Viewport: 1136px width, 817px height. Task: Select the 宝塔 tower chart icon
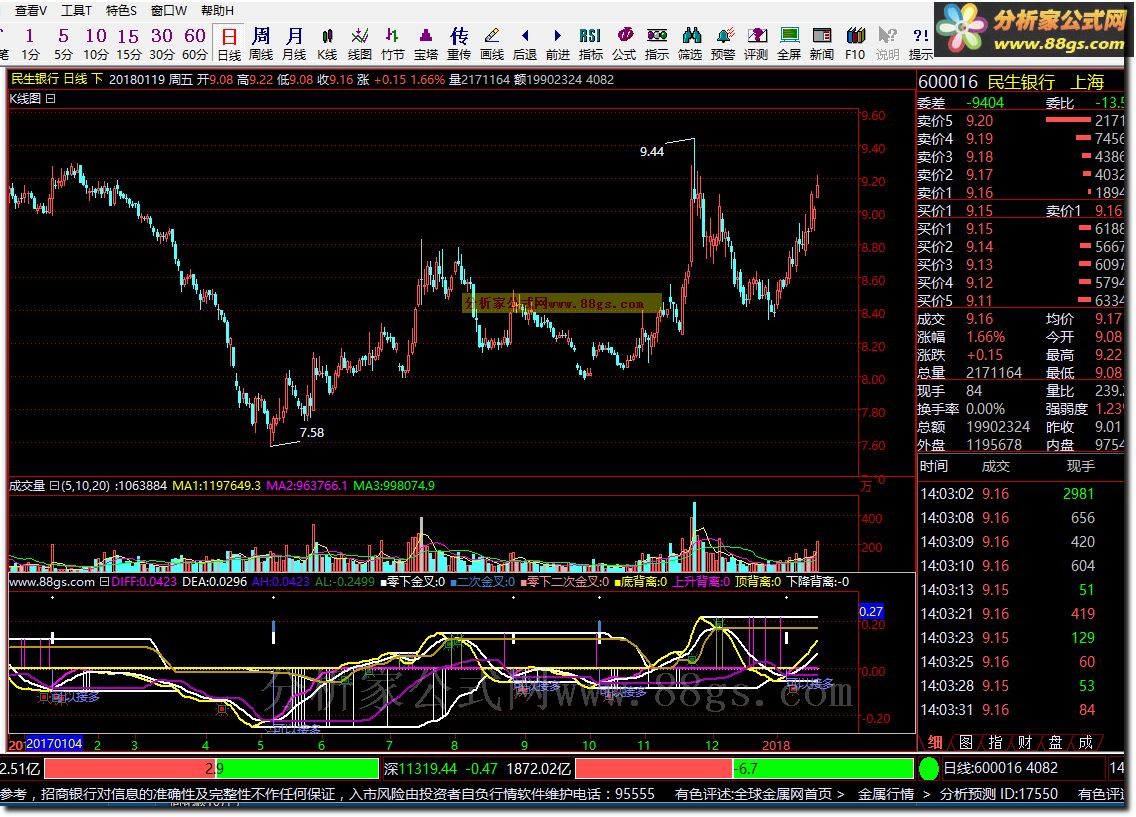tap(426, 43)
